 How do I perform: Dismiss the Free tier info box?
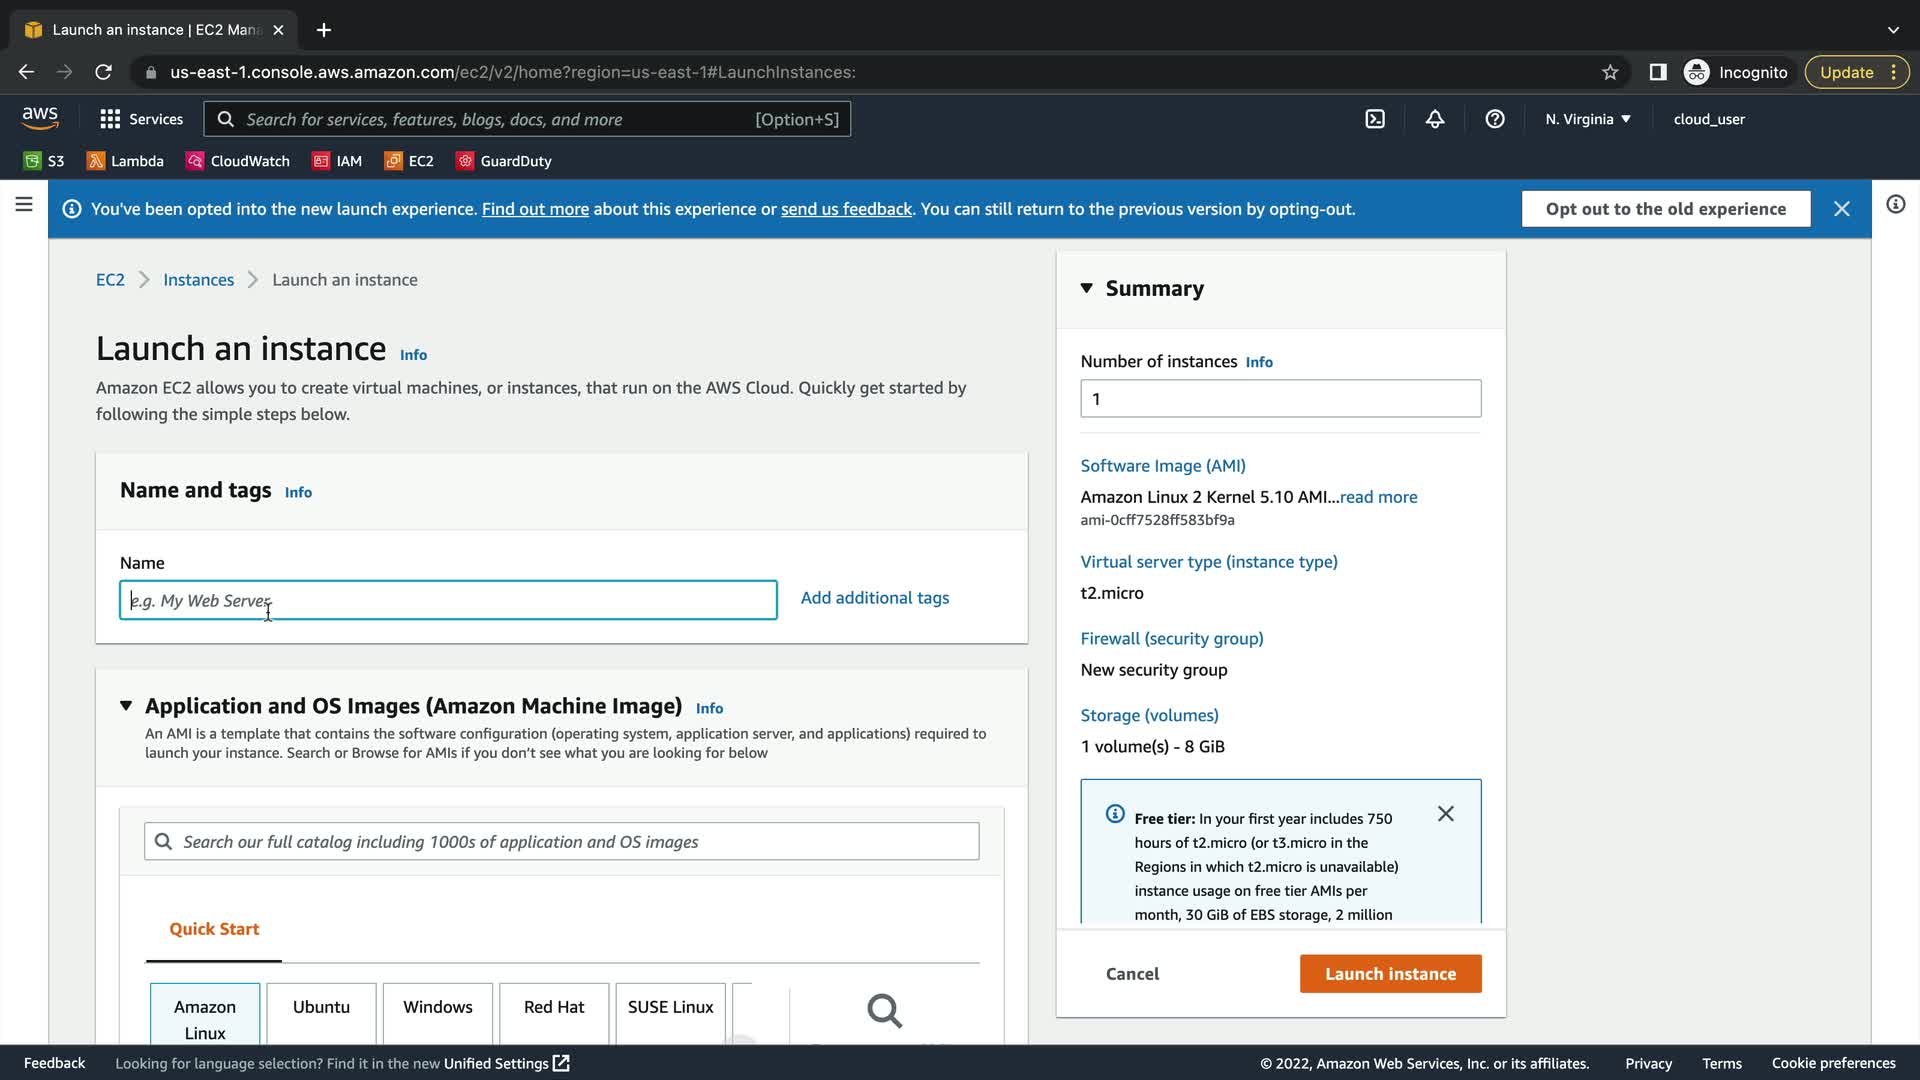point(1445,814)
